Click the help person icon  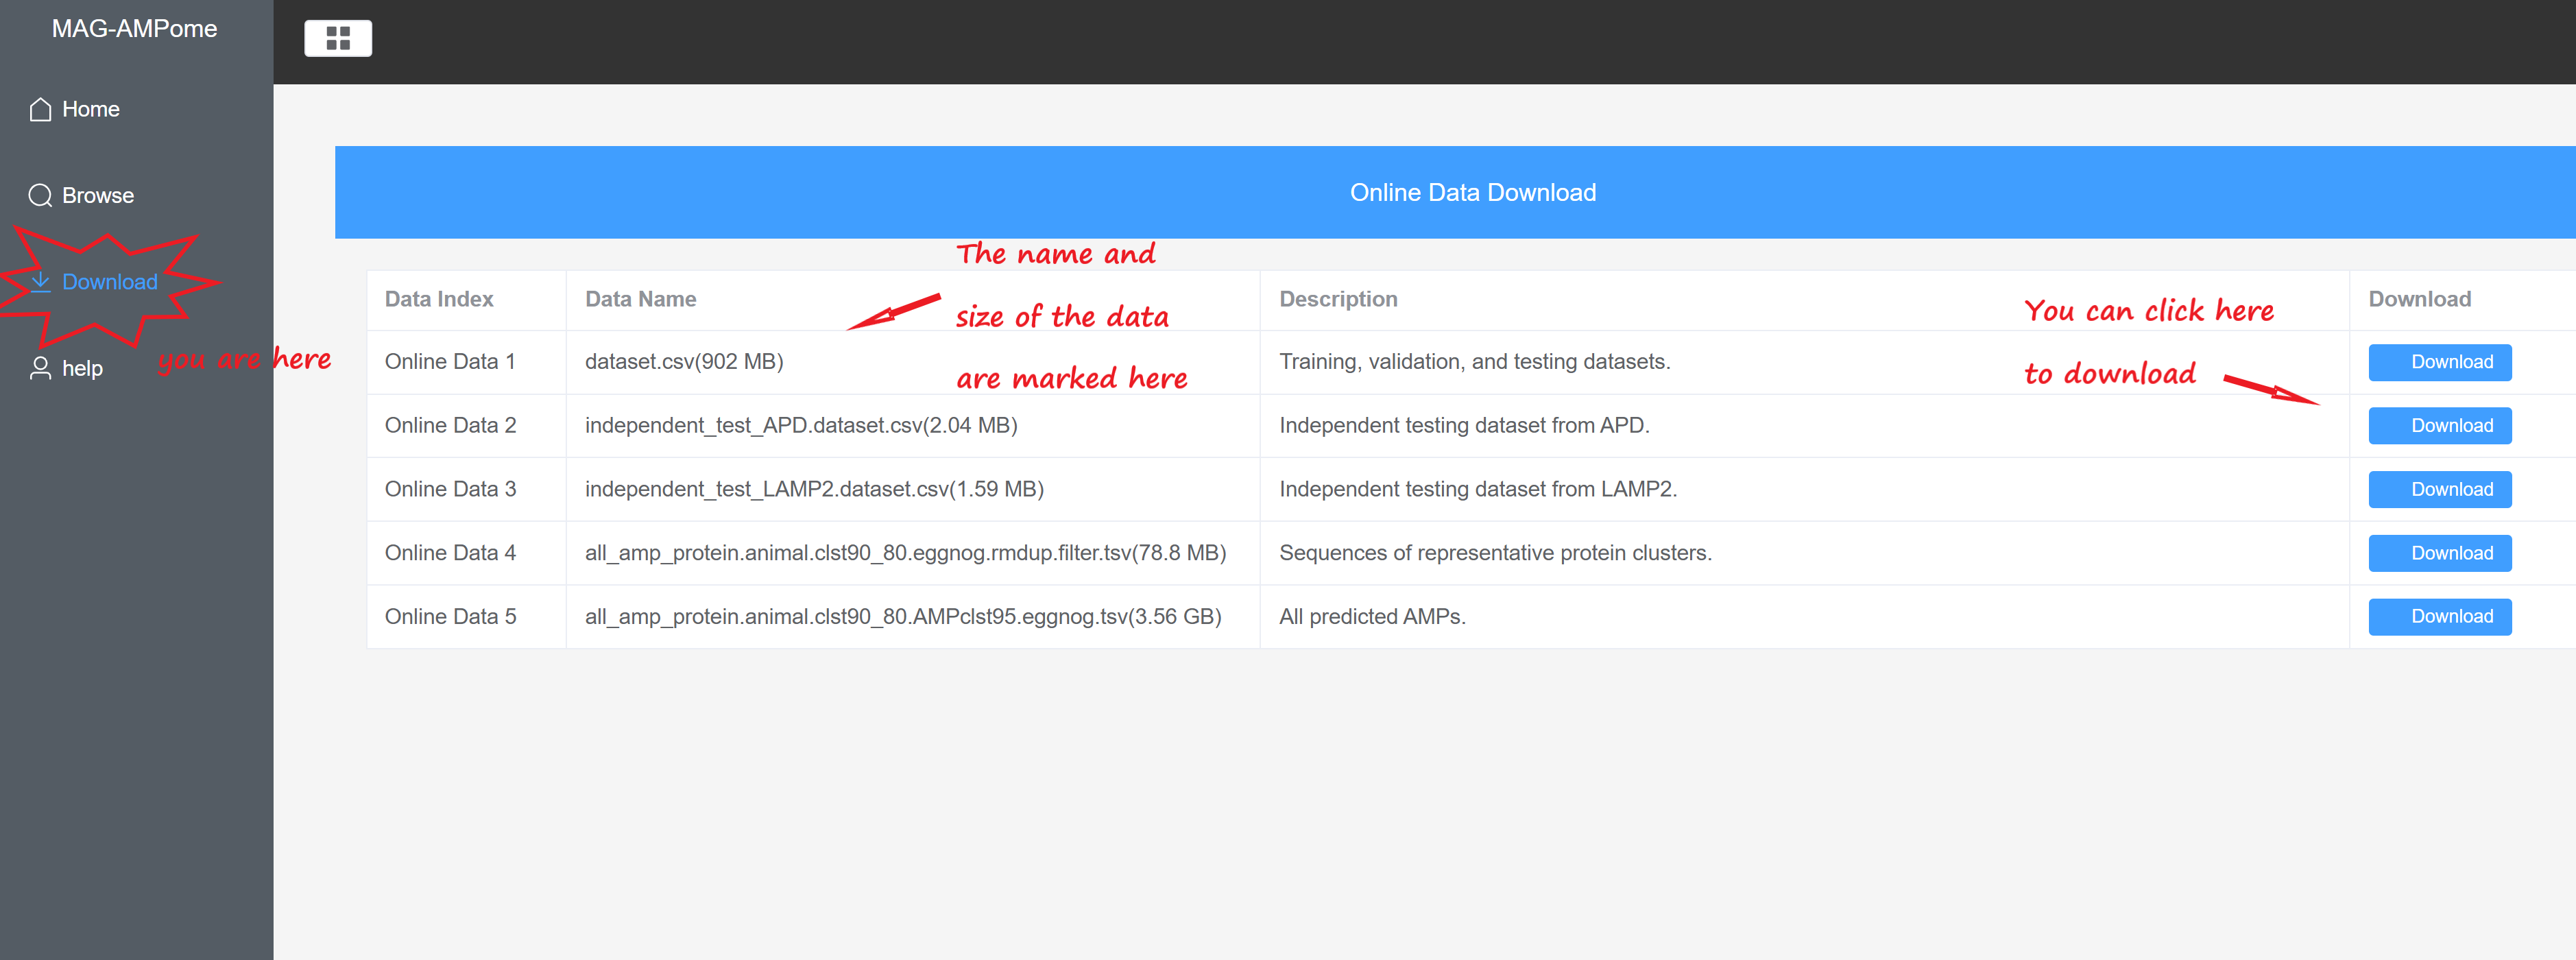[40, 368]
